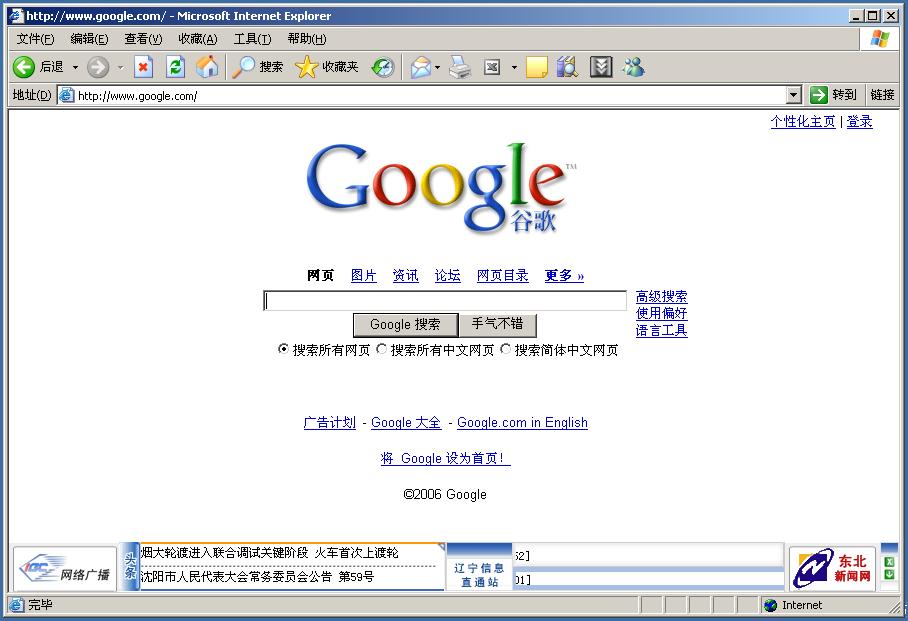Image resolution: width=908 pixels, height=621 pixels.
Task: Open the 语言工具 language tools link
Action: pos(661,331)
